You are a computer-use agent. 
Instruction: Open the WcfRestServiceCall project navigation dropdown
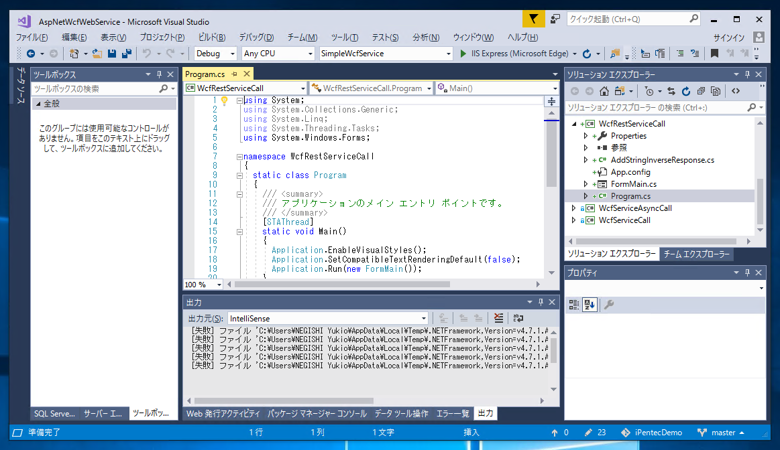(x=302, y=89)
